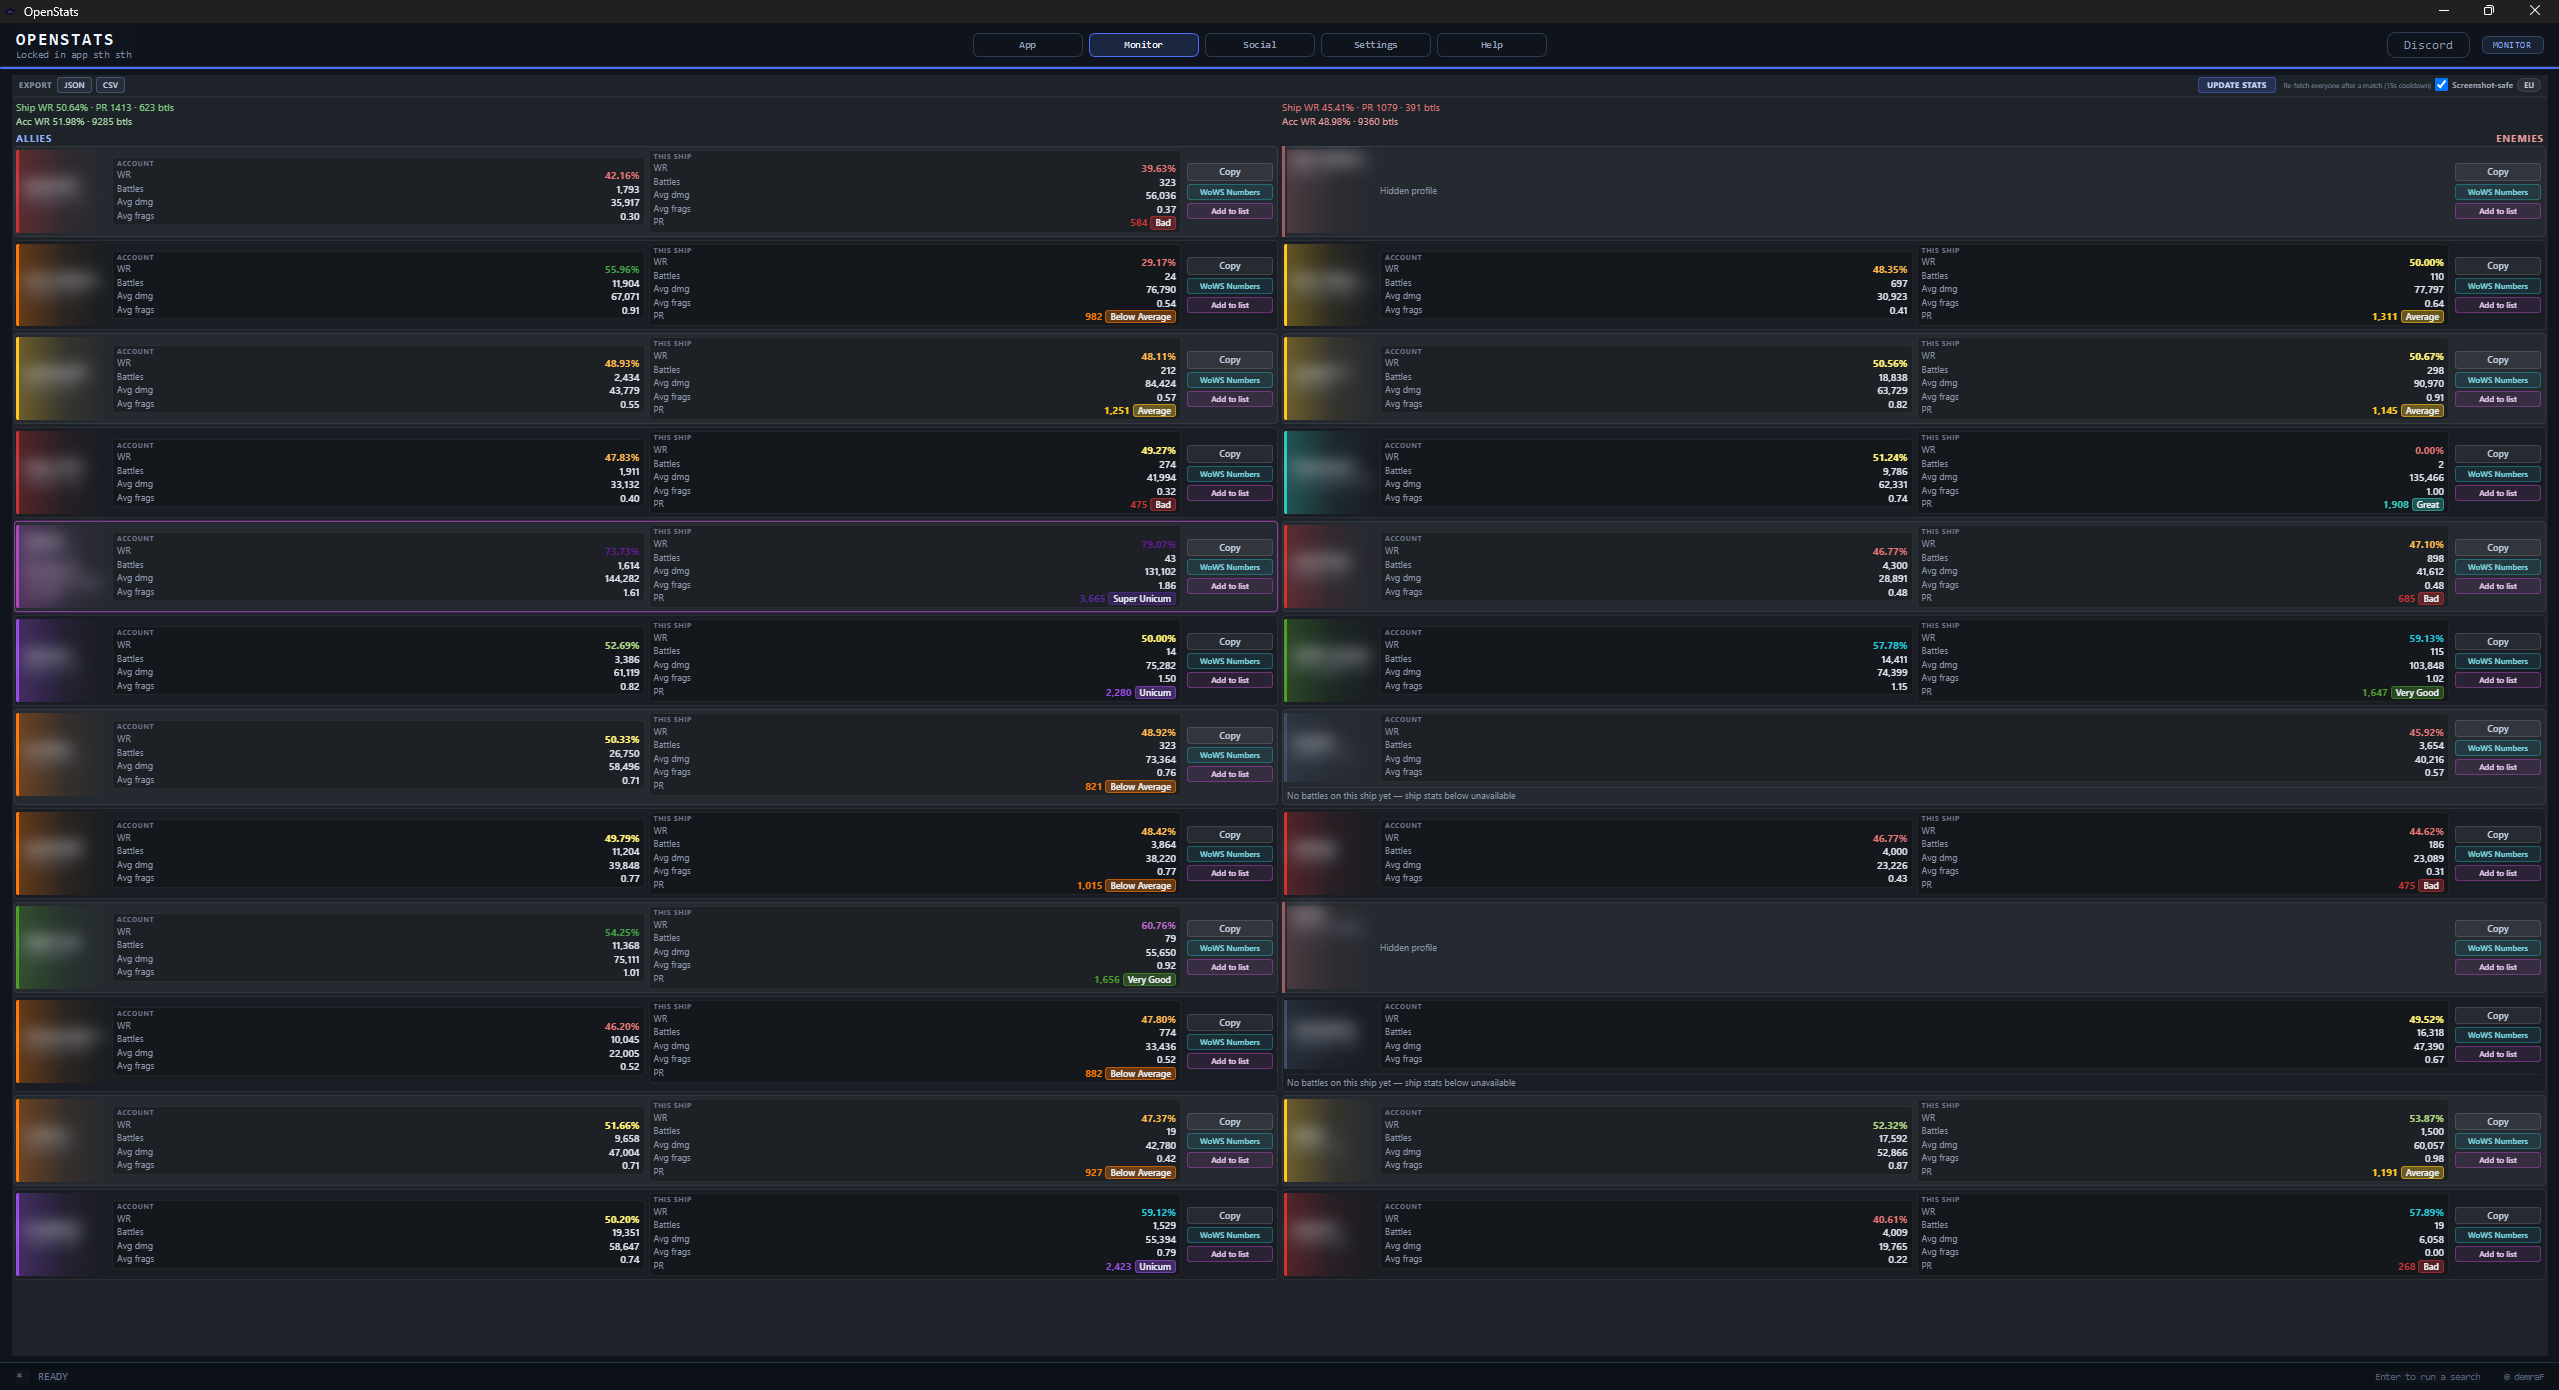Viewport: 2559px width, 1390px height.
Task: Open the Discord button
Action: 2427,45
